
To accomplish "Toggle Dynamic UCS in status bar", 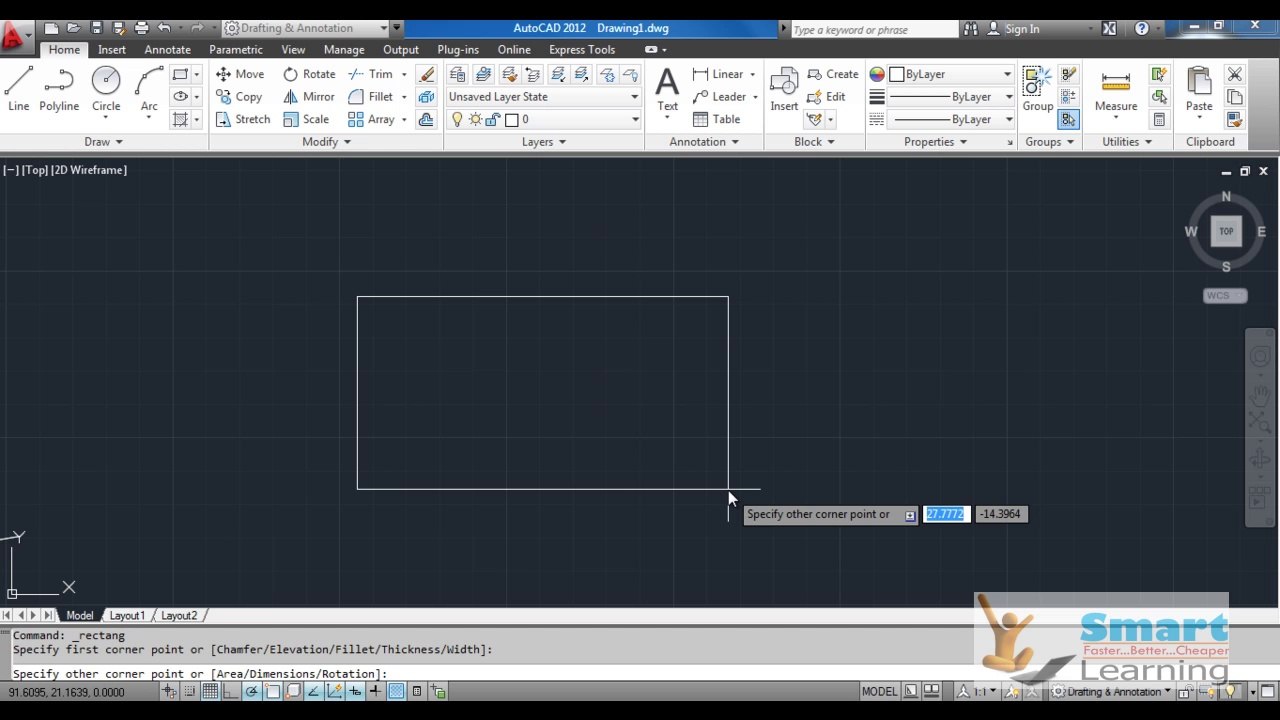I will coord(334,691).
